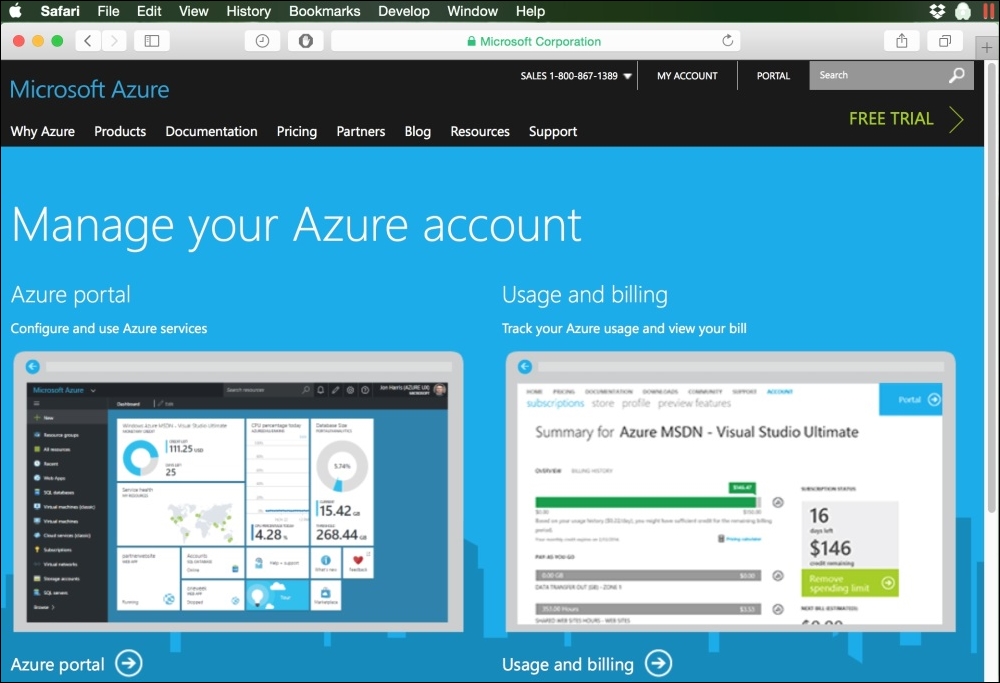This screenshot has height=683, width=1000.
Task: Open the Bookmarks menu
Action: tap(325, 11)
